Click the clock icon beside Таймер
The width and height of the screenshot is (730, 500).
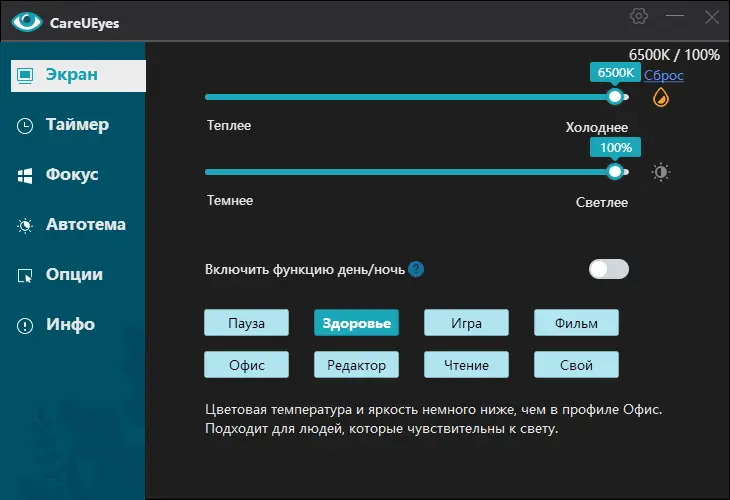25,126
